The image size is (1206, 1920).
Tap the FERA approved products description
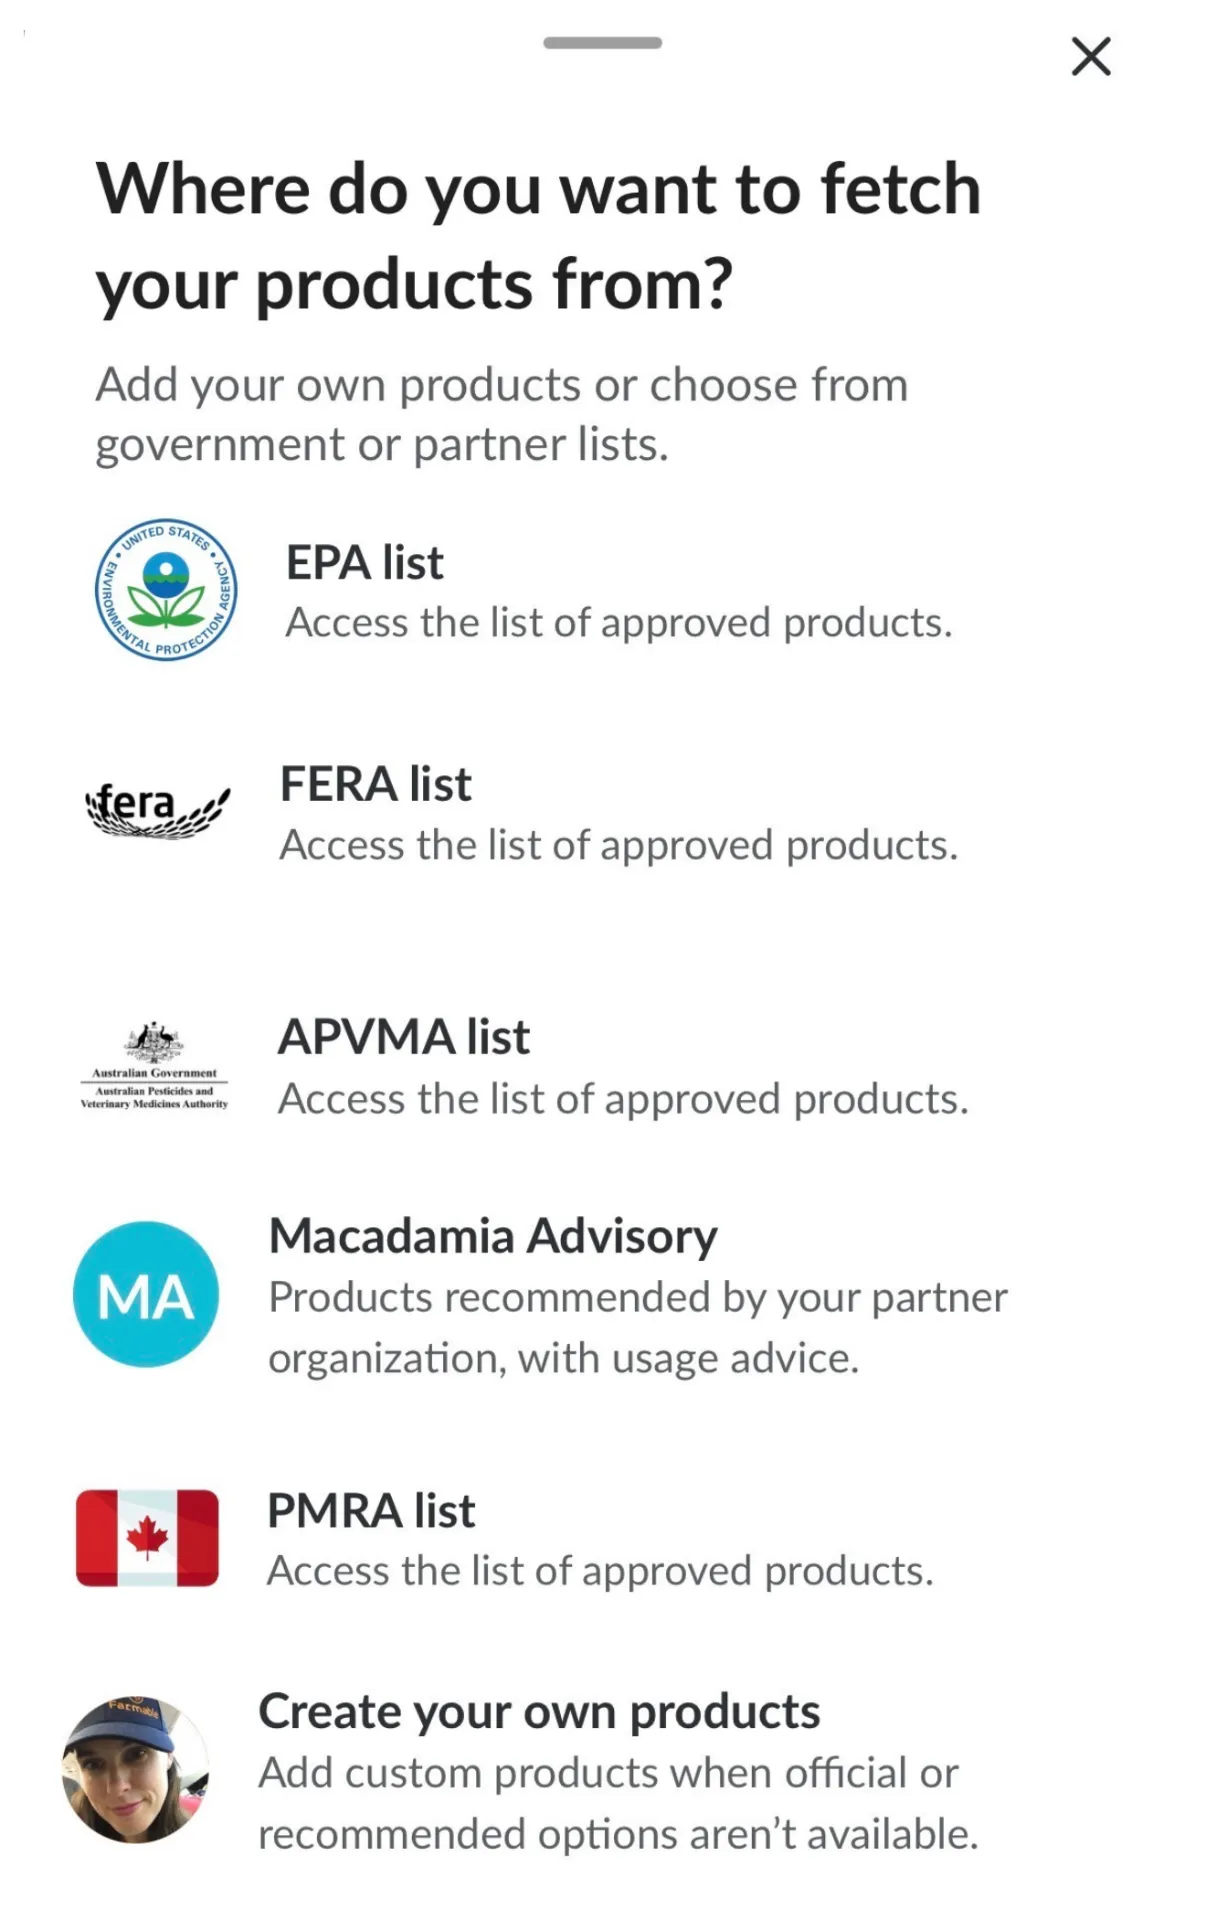tap(619, 846)
